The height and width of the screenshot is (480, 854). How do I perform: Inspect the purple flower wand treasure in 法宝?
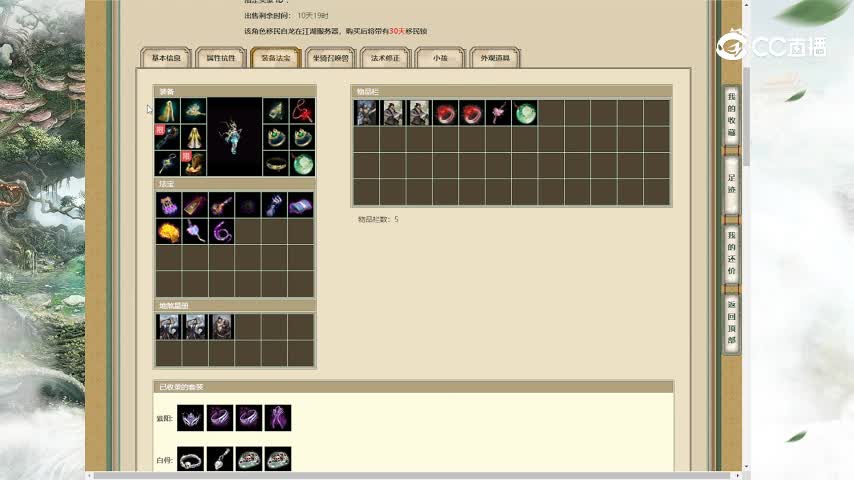[195, 232]
